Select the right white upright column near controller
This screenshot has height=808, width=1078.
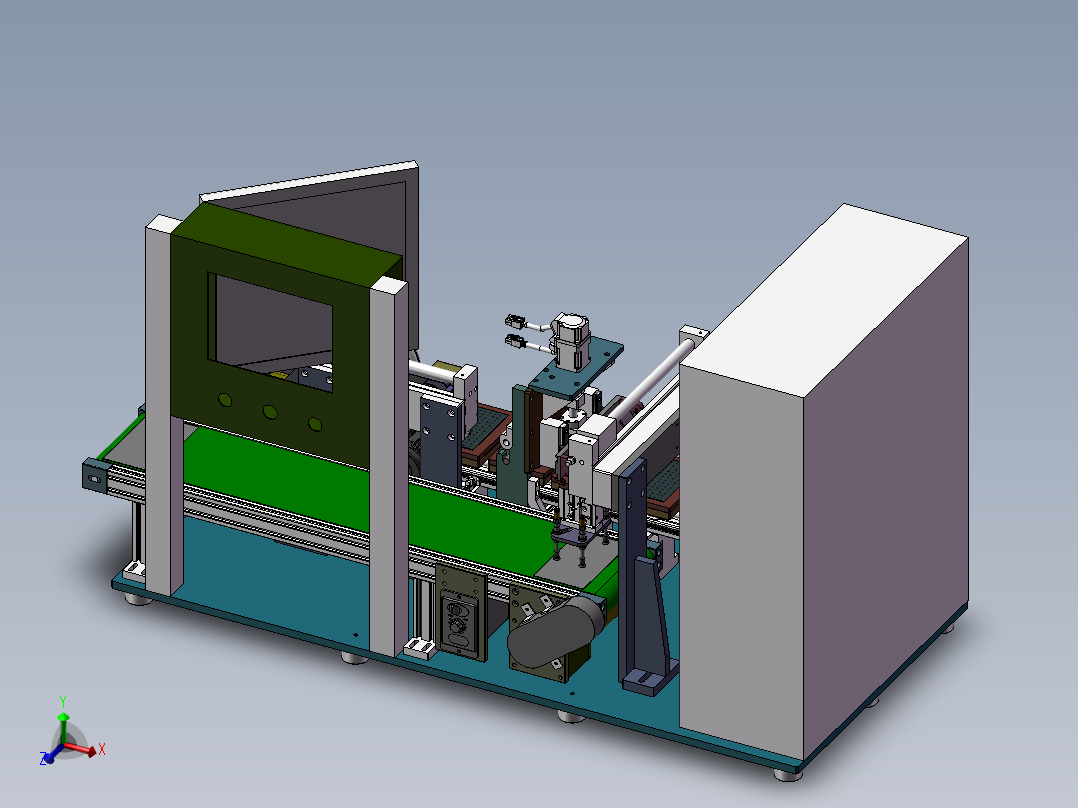pyautogui.click(x=388, y=466)
